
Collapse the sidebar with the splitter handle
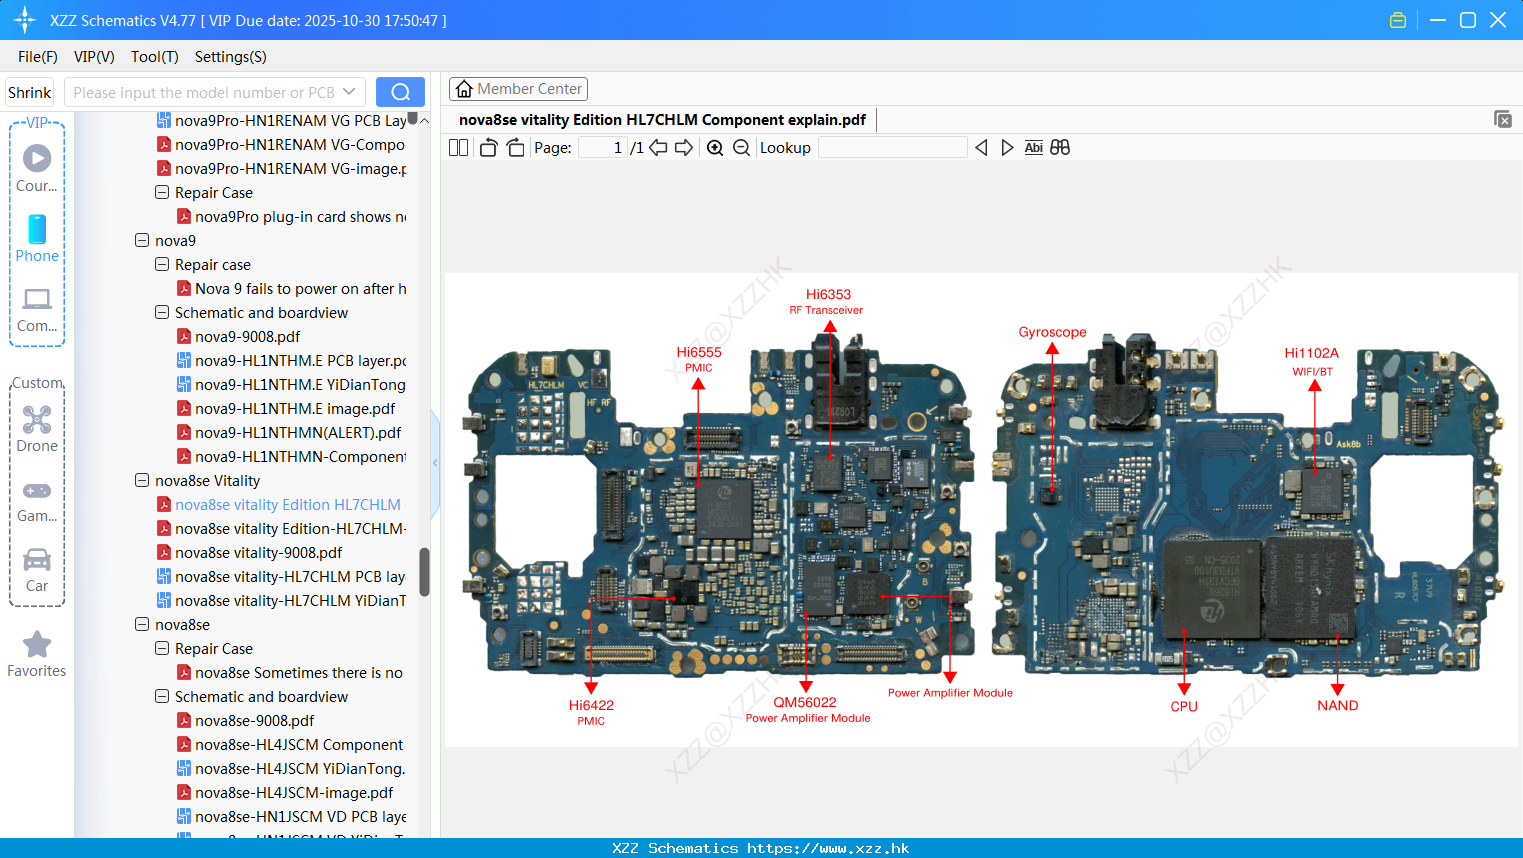tap(435, 462)
